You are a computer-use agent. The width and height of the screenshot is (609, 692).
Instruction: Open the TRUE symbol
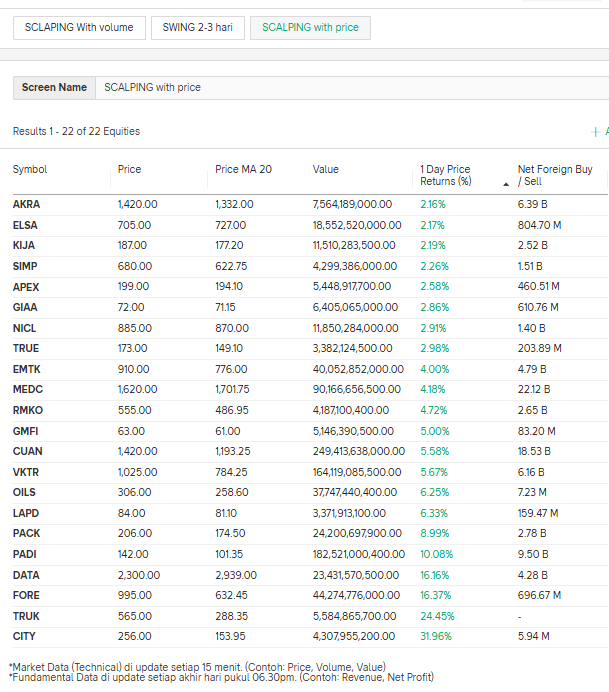(x=26, y=349)
